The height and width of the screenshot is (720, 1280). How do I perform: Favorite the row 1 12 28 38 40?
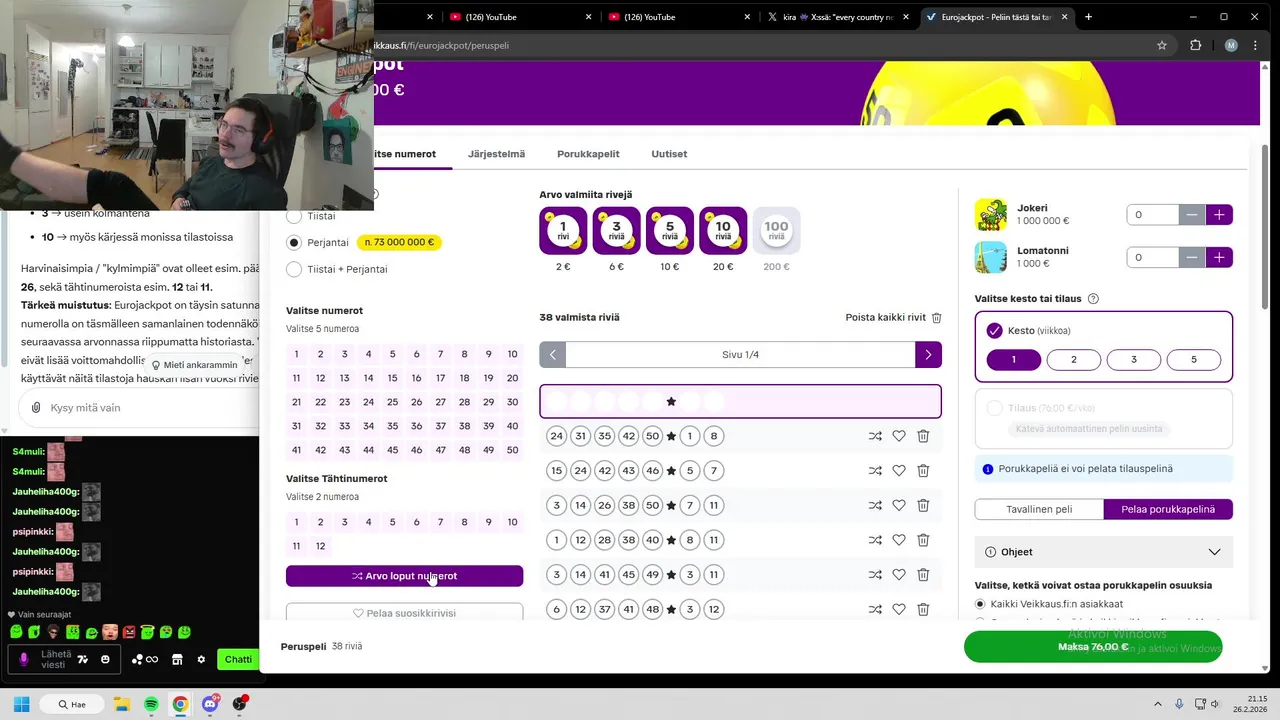point(899,540)
